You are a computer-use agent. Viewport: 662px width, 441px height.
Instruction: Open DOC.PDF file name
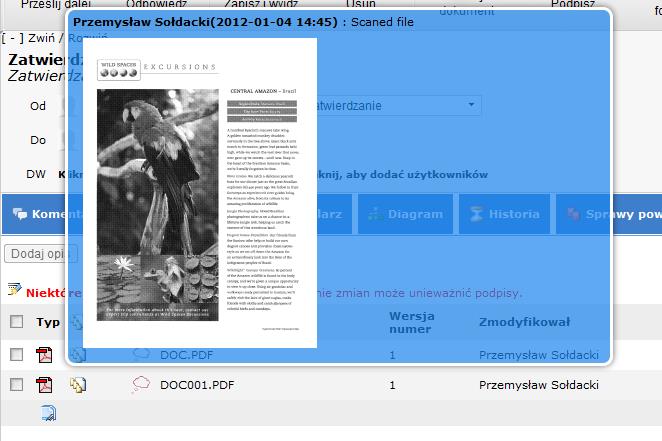186,355
